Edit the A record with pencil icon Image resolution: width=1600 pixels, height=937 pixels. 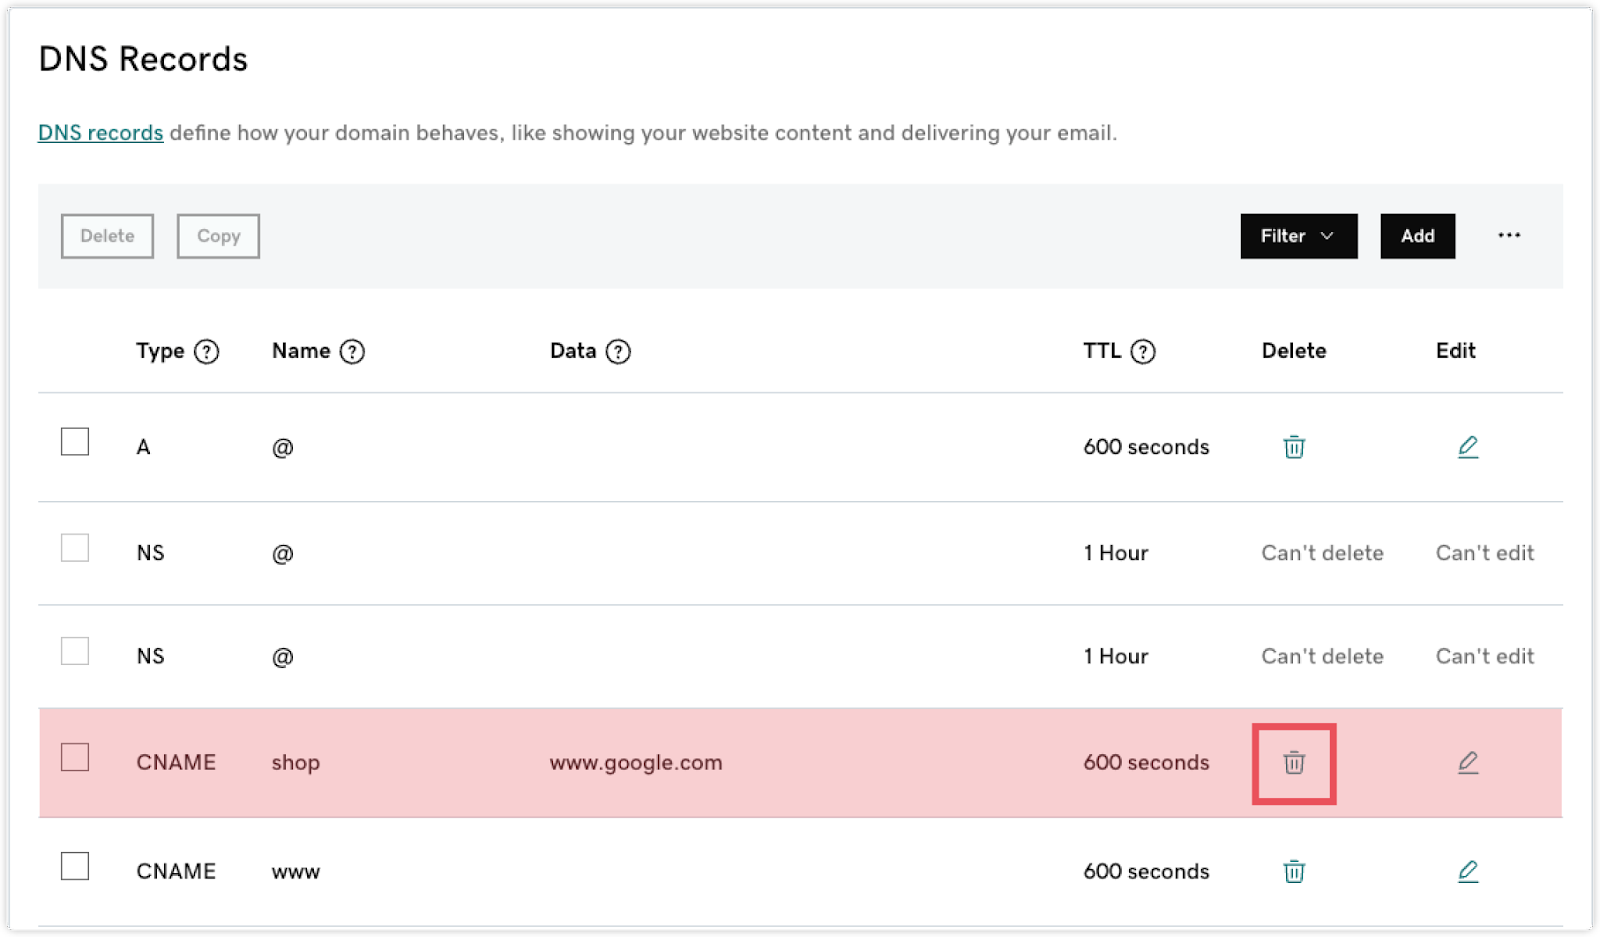point(1467,447)
